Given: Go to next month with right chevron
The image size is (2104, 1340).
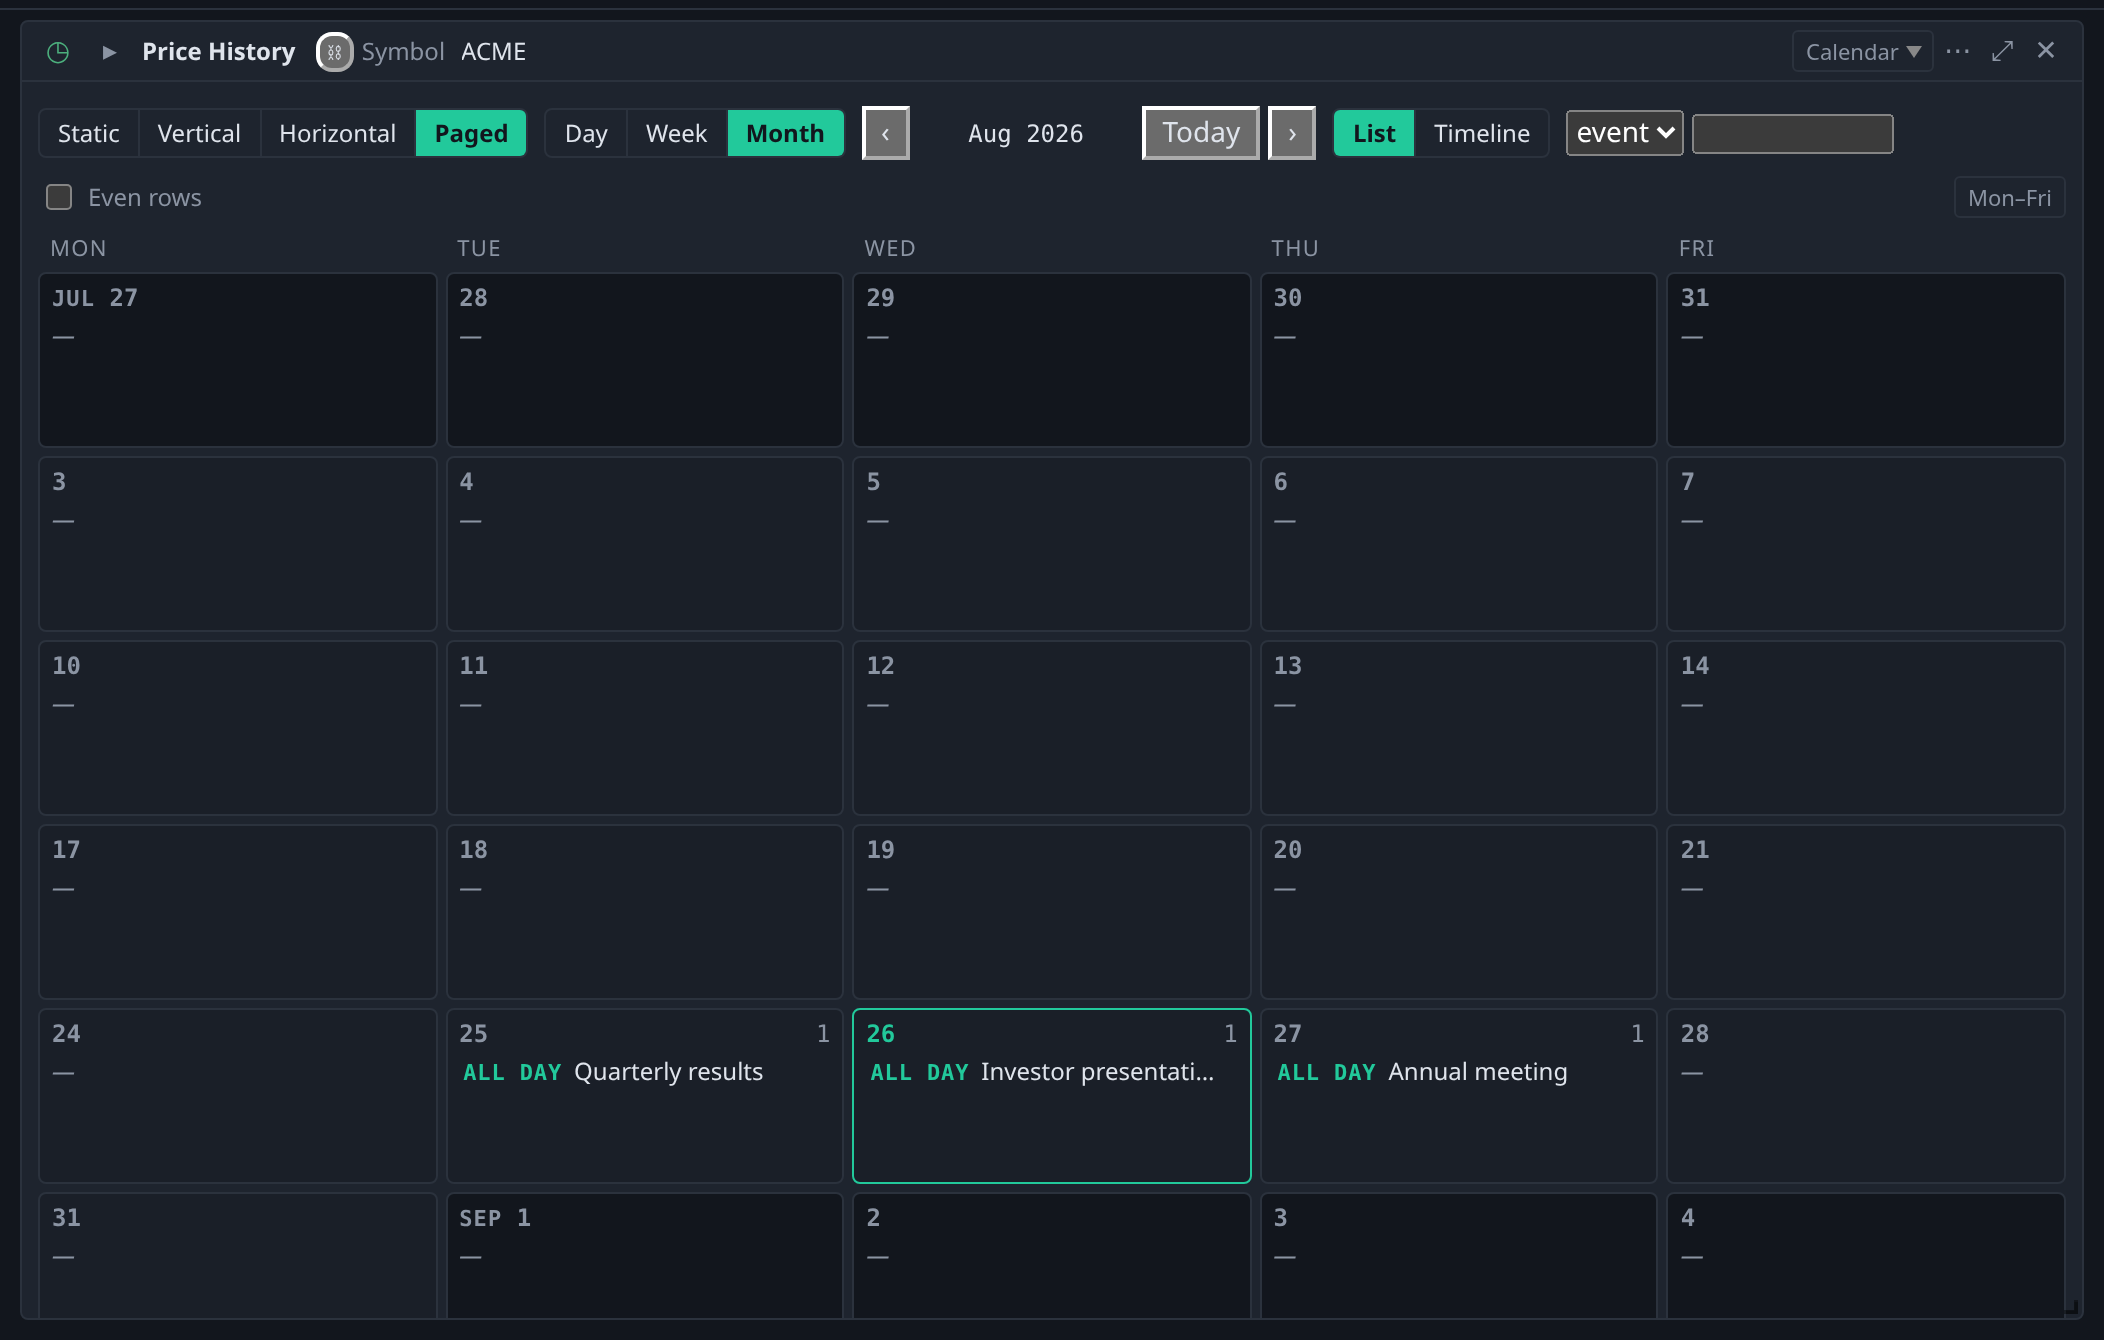Looking at the screenshot, I should point(1292,133).
